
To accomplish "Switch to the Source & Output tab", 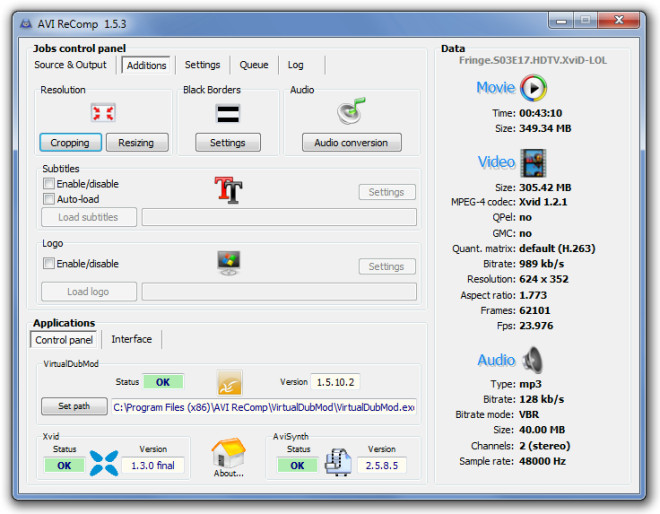I will (x=70, y=65).
